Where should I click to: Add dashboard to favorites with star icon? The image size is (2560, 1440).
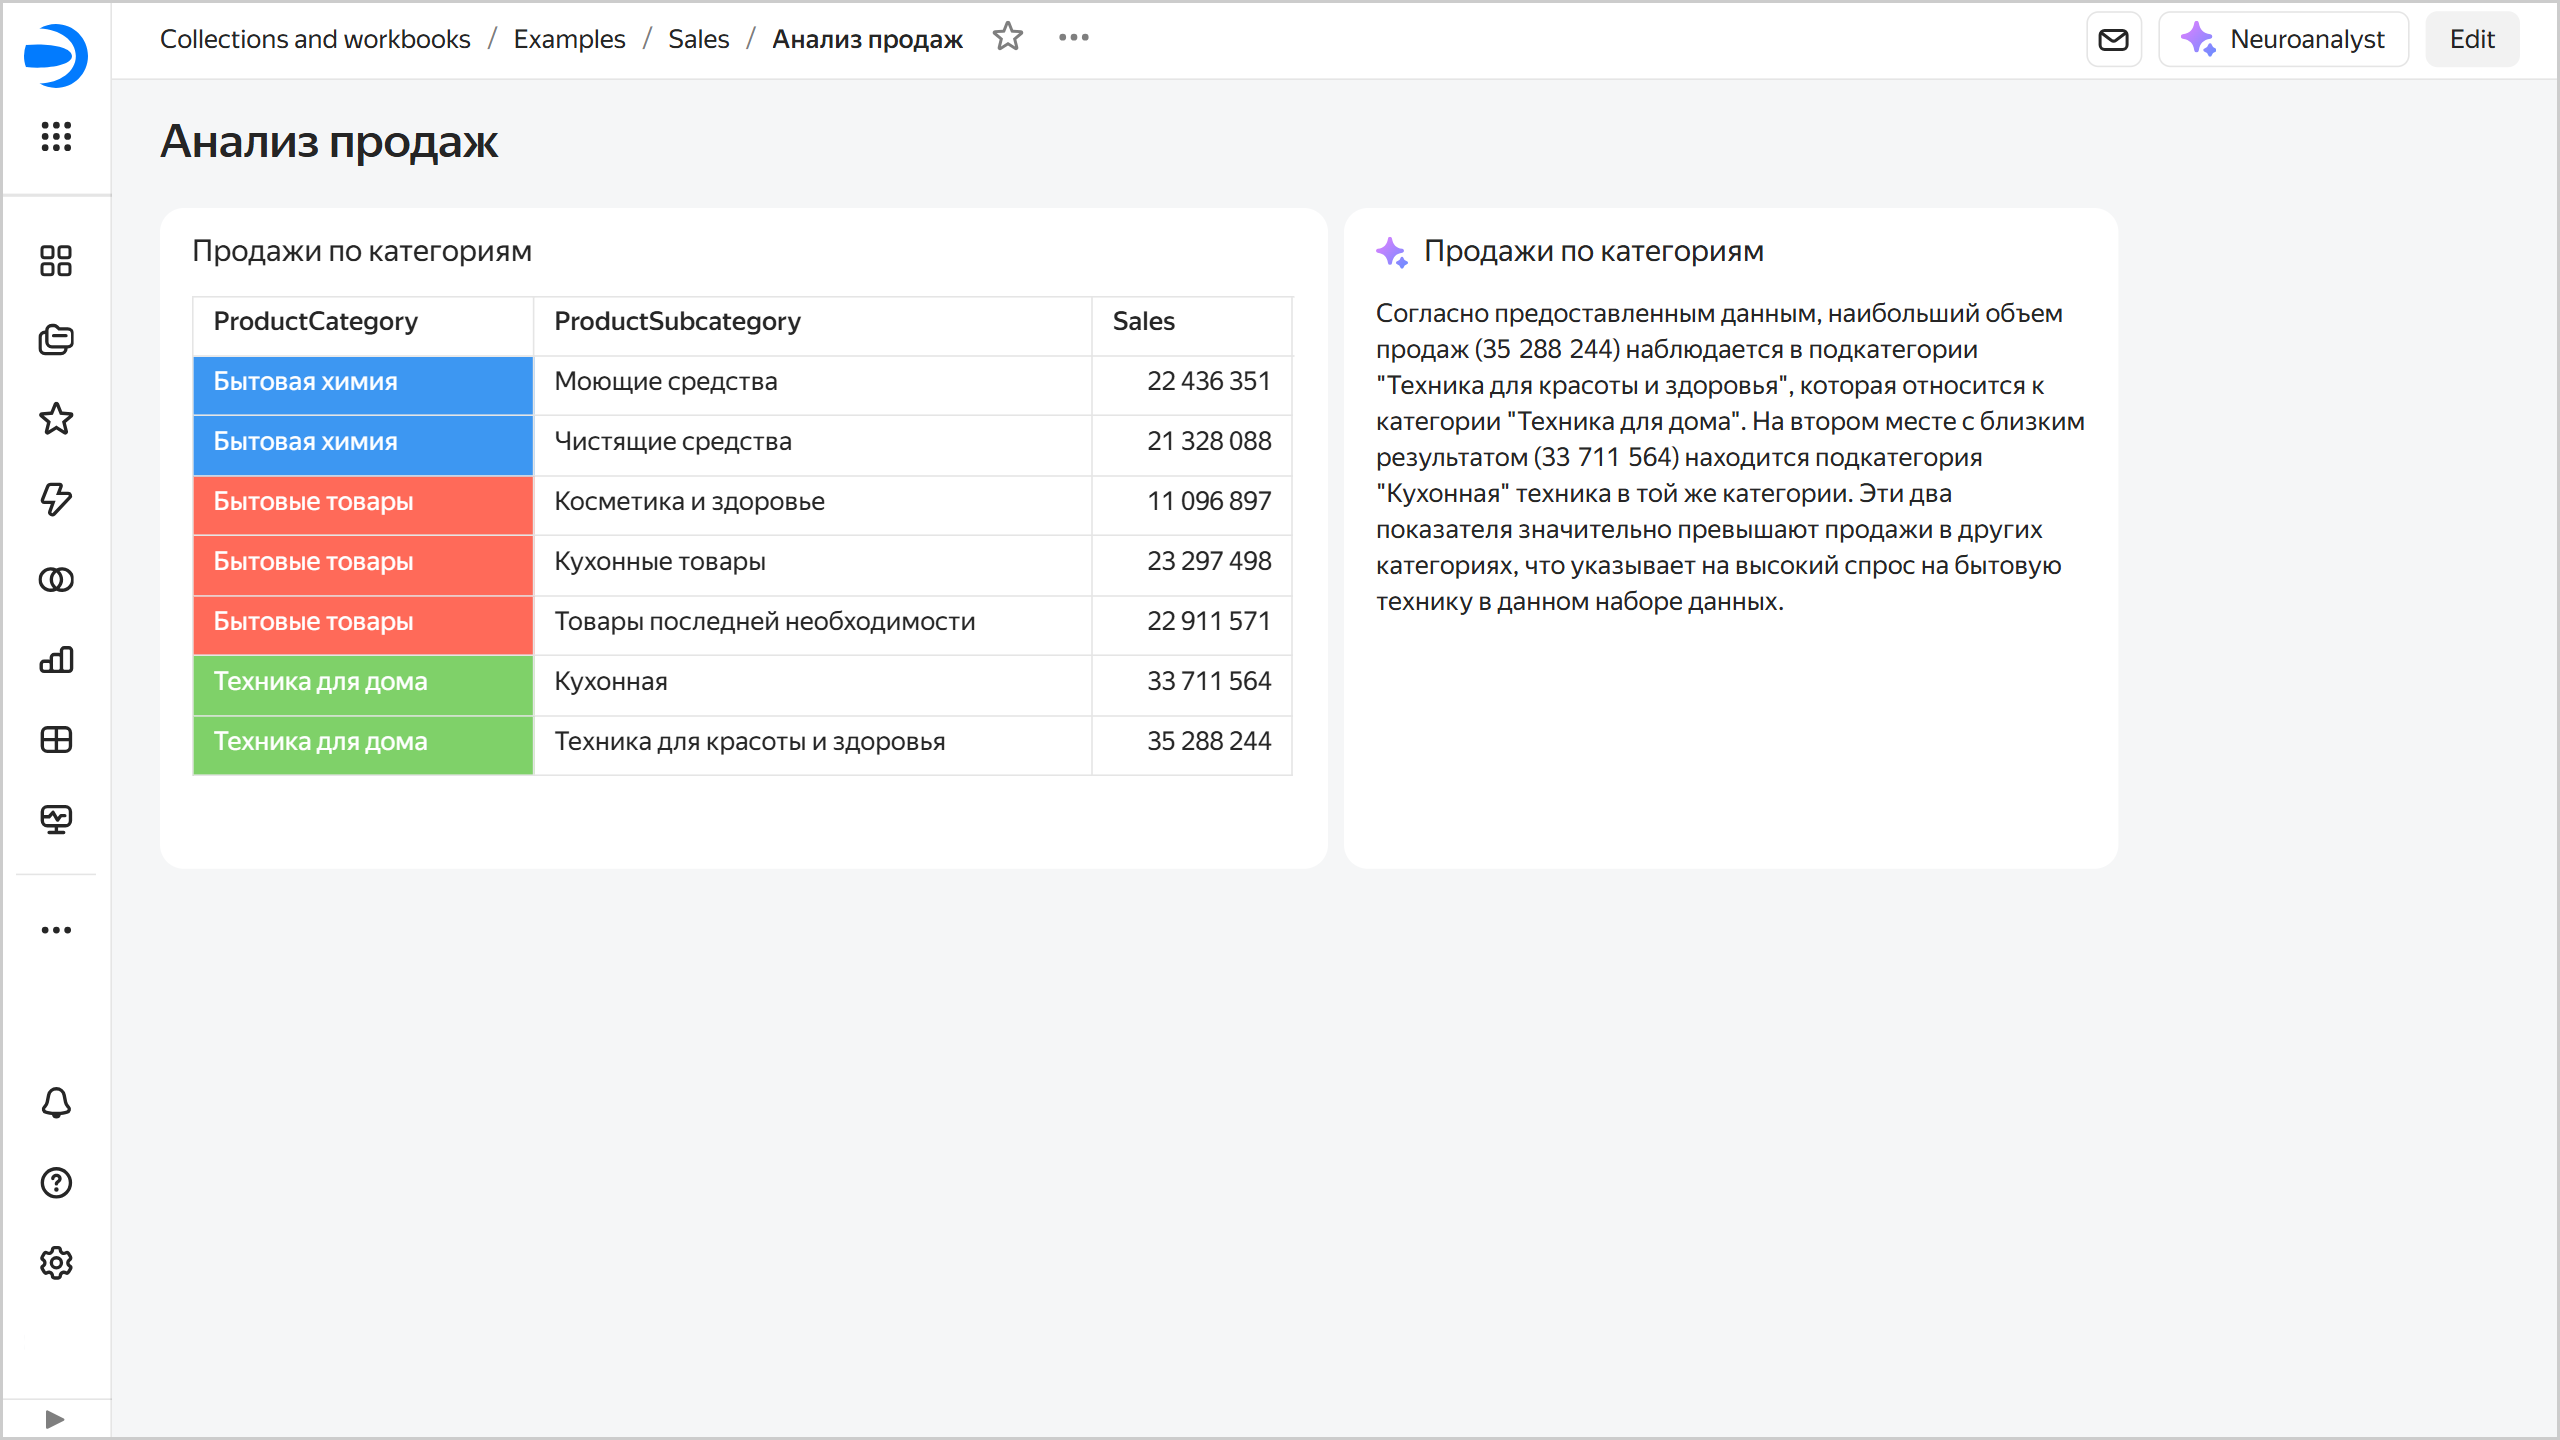coord(1008,38)
